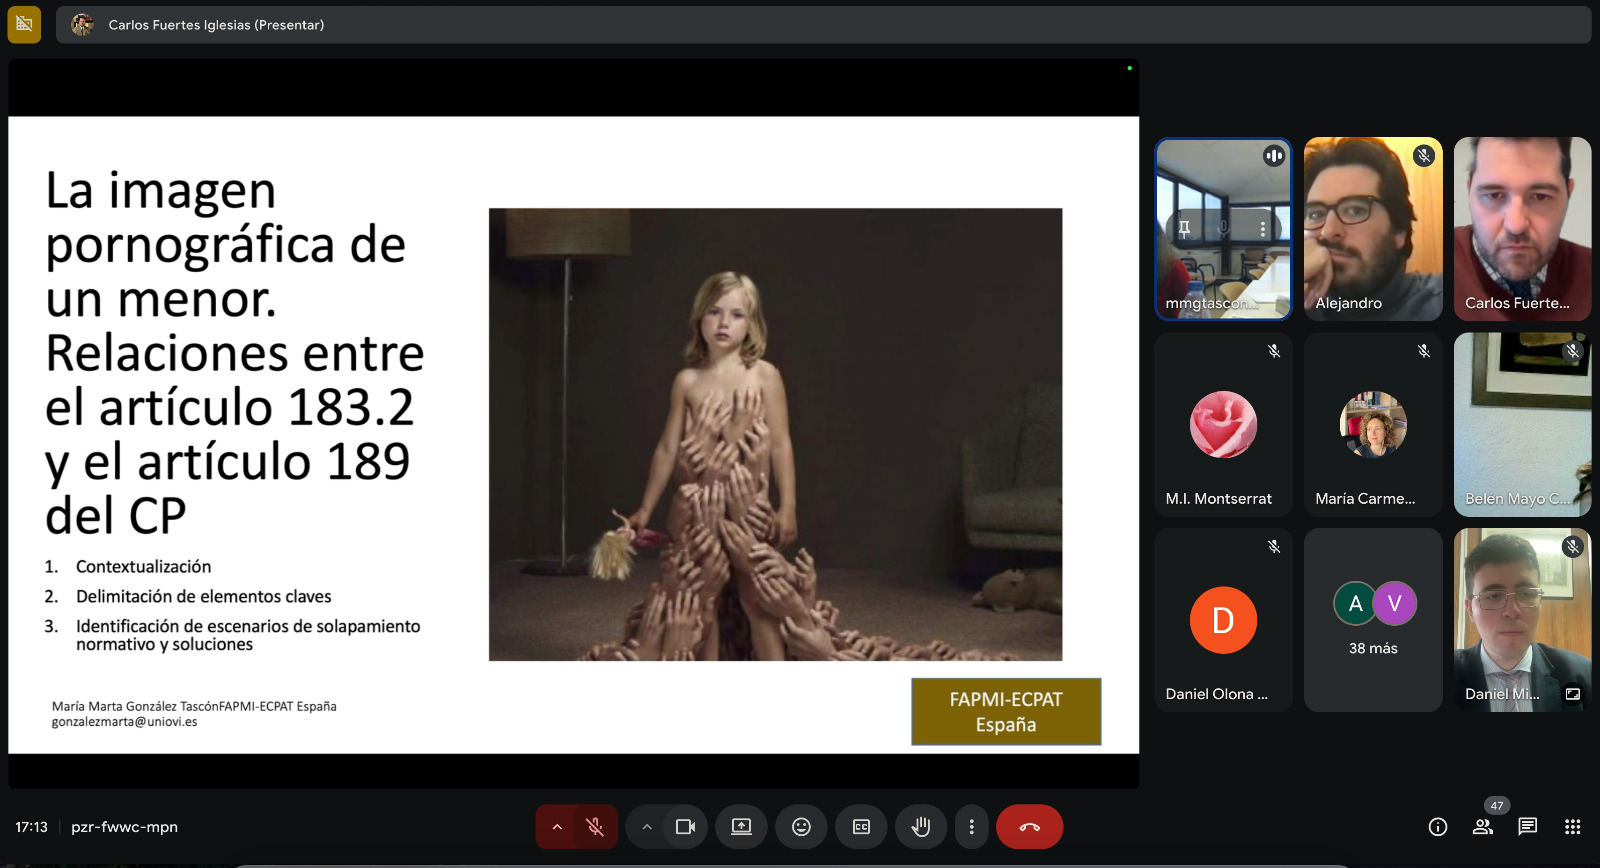This screenshot has width=1600, height=868.
Task: Open the chat panel
Action: [x=1527, y=827]
